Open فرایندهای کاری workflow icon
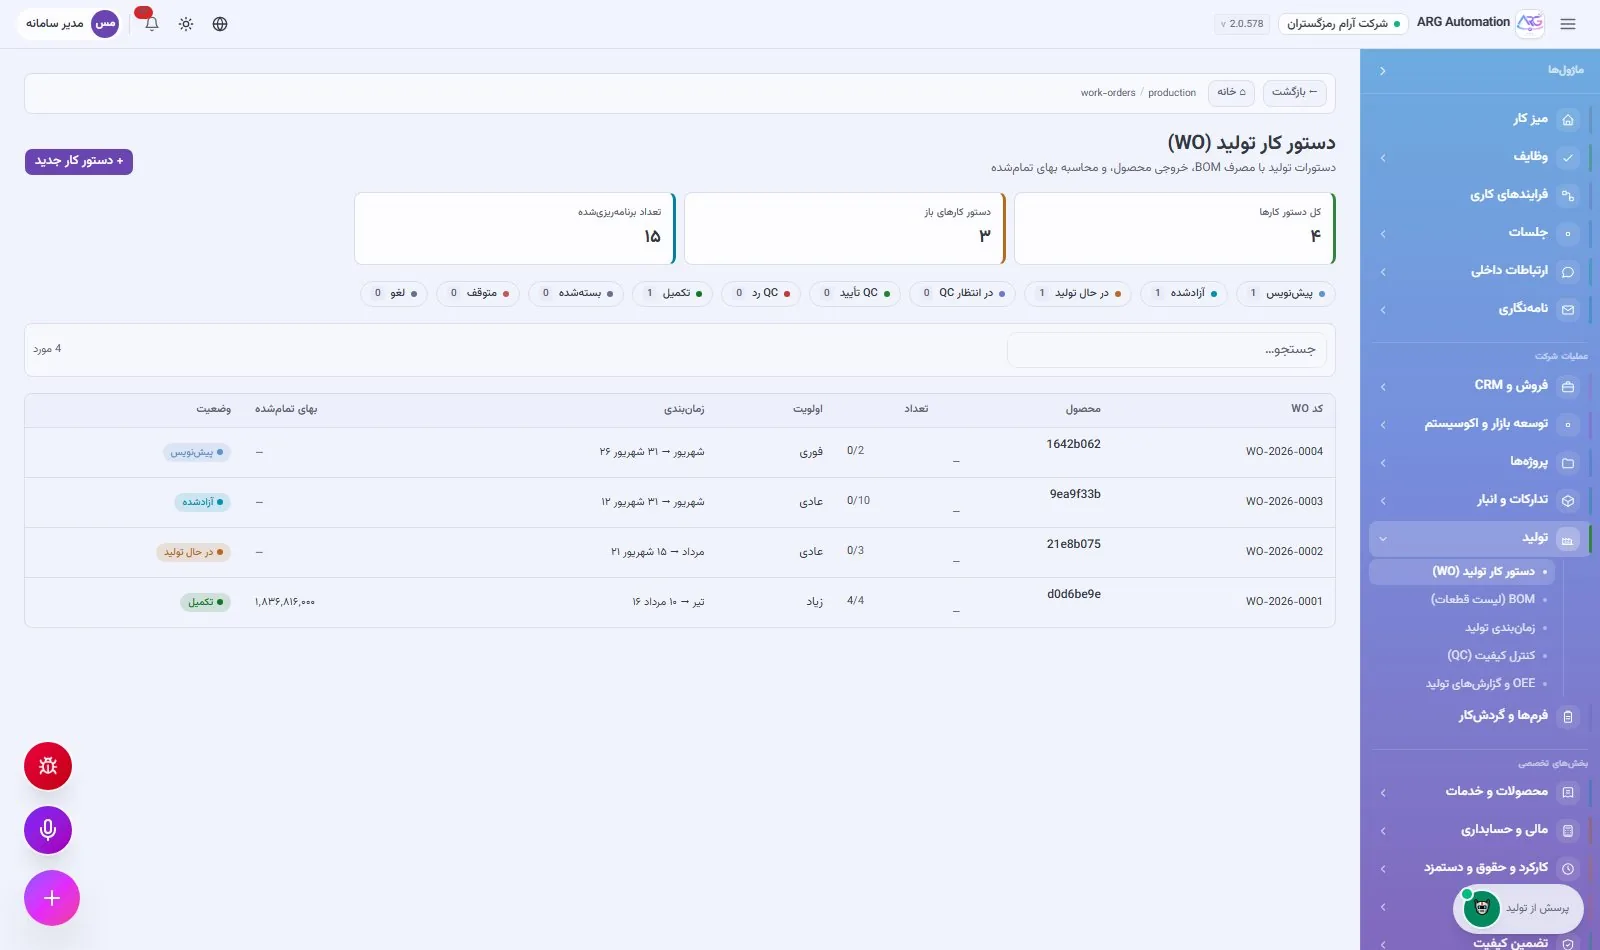The image size is (1600, 950). click(x=1568, y=195)
